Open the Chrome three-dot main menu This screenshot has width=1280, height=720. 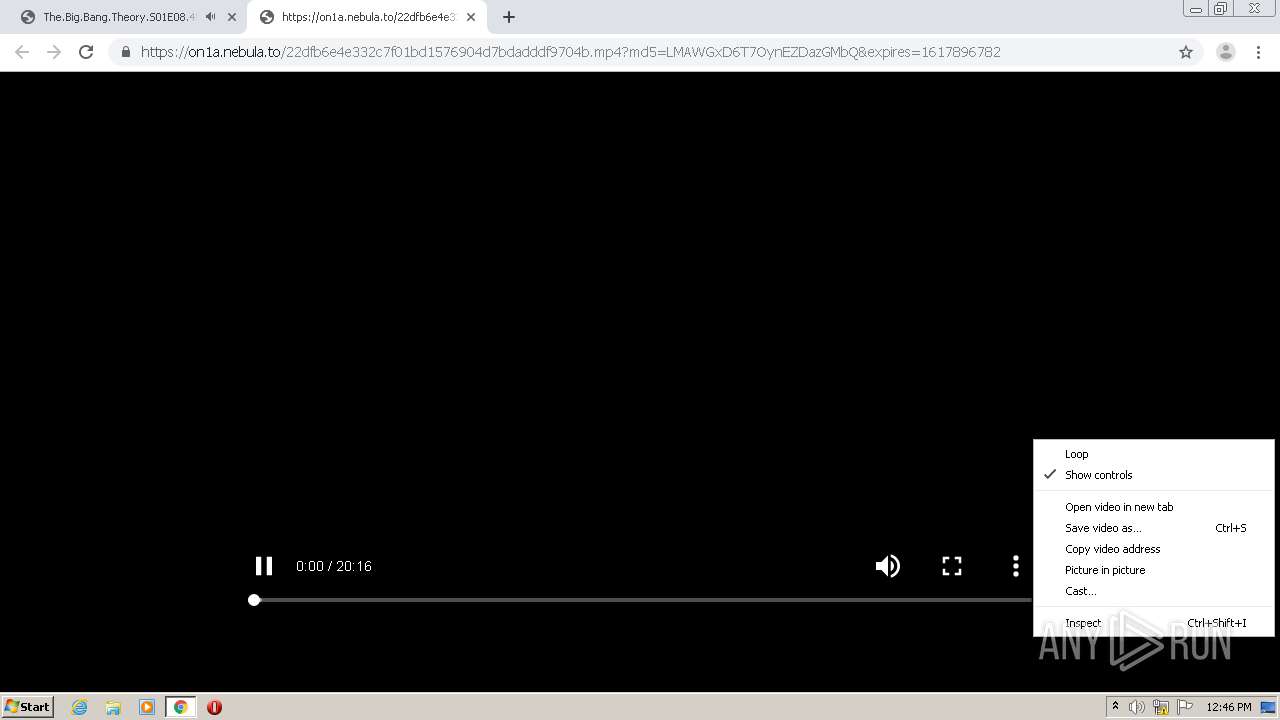[1258, 52]
